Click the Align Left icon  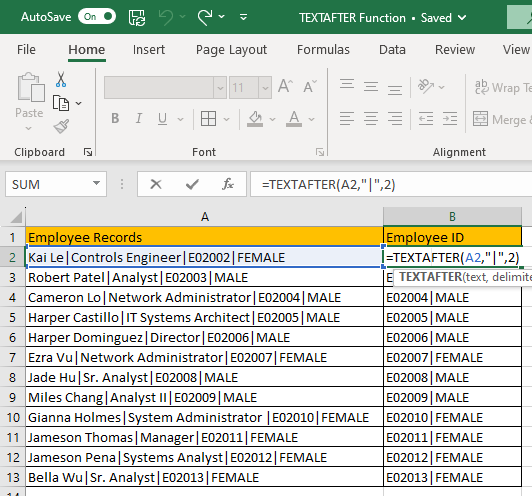pyautogui.click(x=347, y=119)
